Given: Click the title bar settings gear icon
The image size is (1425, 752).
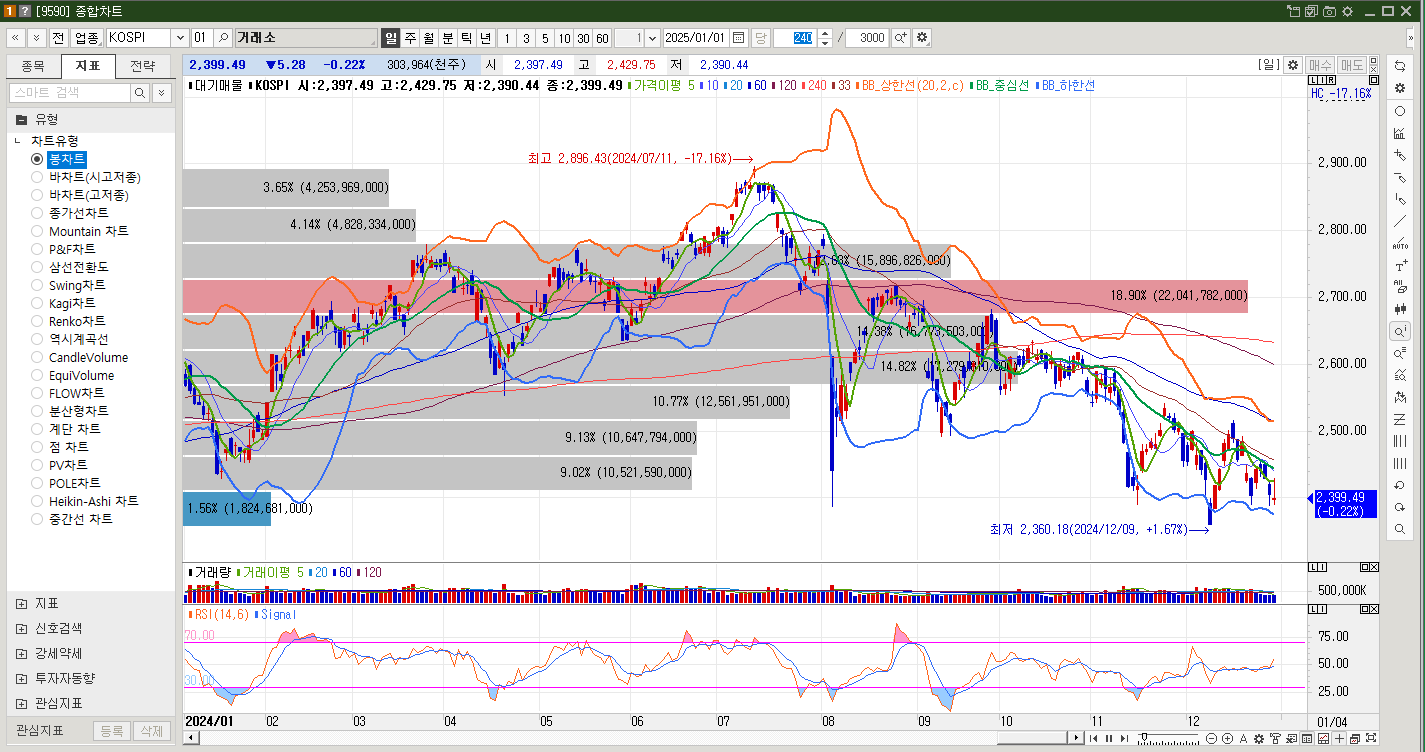Looking at the screenshot, I should [x=1347, y=11].
